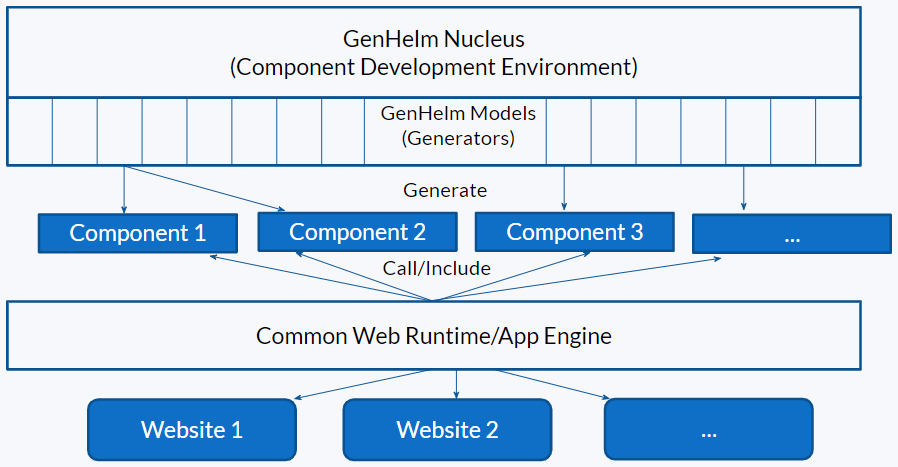Click the Component 1 box

(137, 234)
